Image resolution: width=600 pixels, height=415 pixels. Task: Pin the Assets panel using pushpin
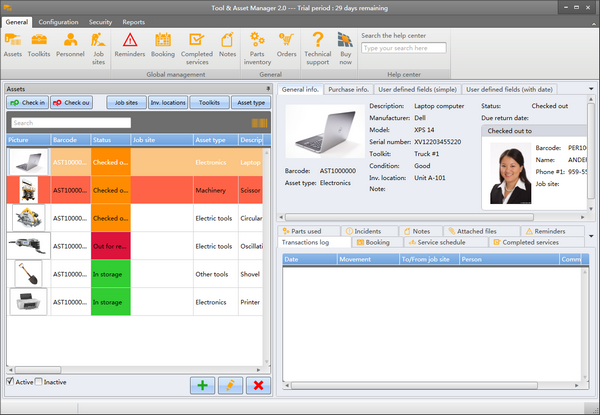pyautogui.click(x=266, y=89)
